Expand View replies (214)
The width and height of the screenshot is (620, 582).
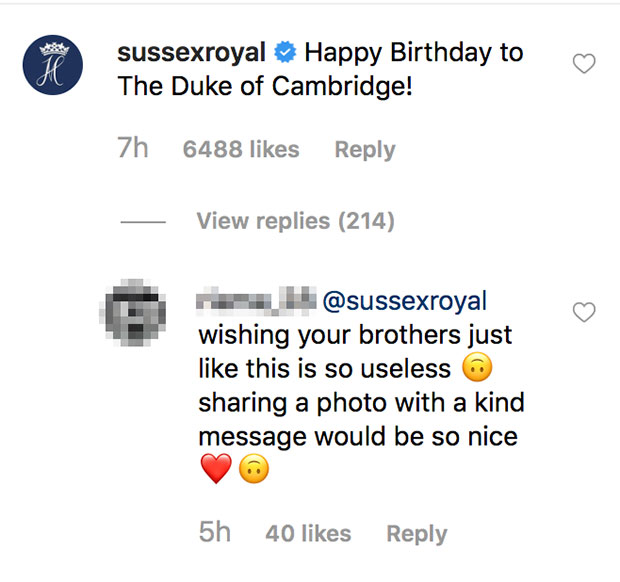coord(295,221)
